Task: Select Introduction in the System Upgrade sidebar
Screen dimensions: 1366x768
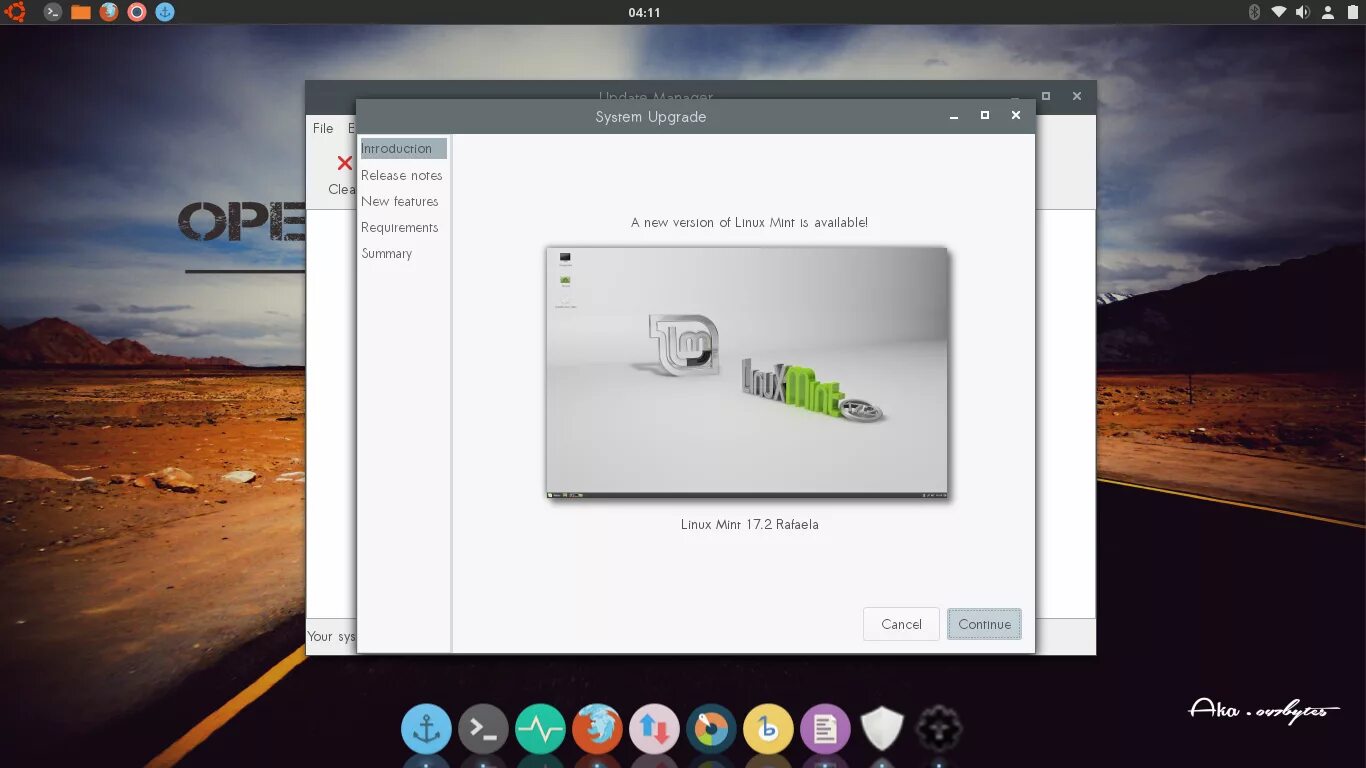Action: [x=403, y=148]
